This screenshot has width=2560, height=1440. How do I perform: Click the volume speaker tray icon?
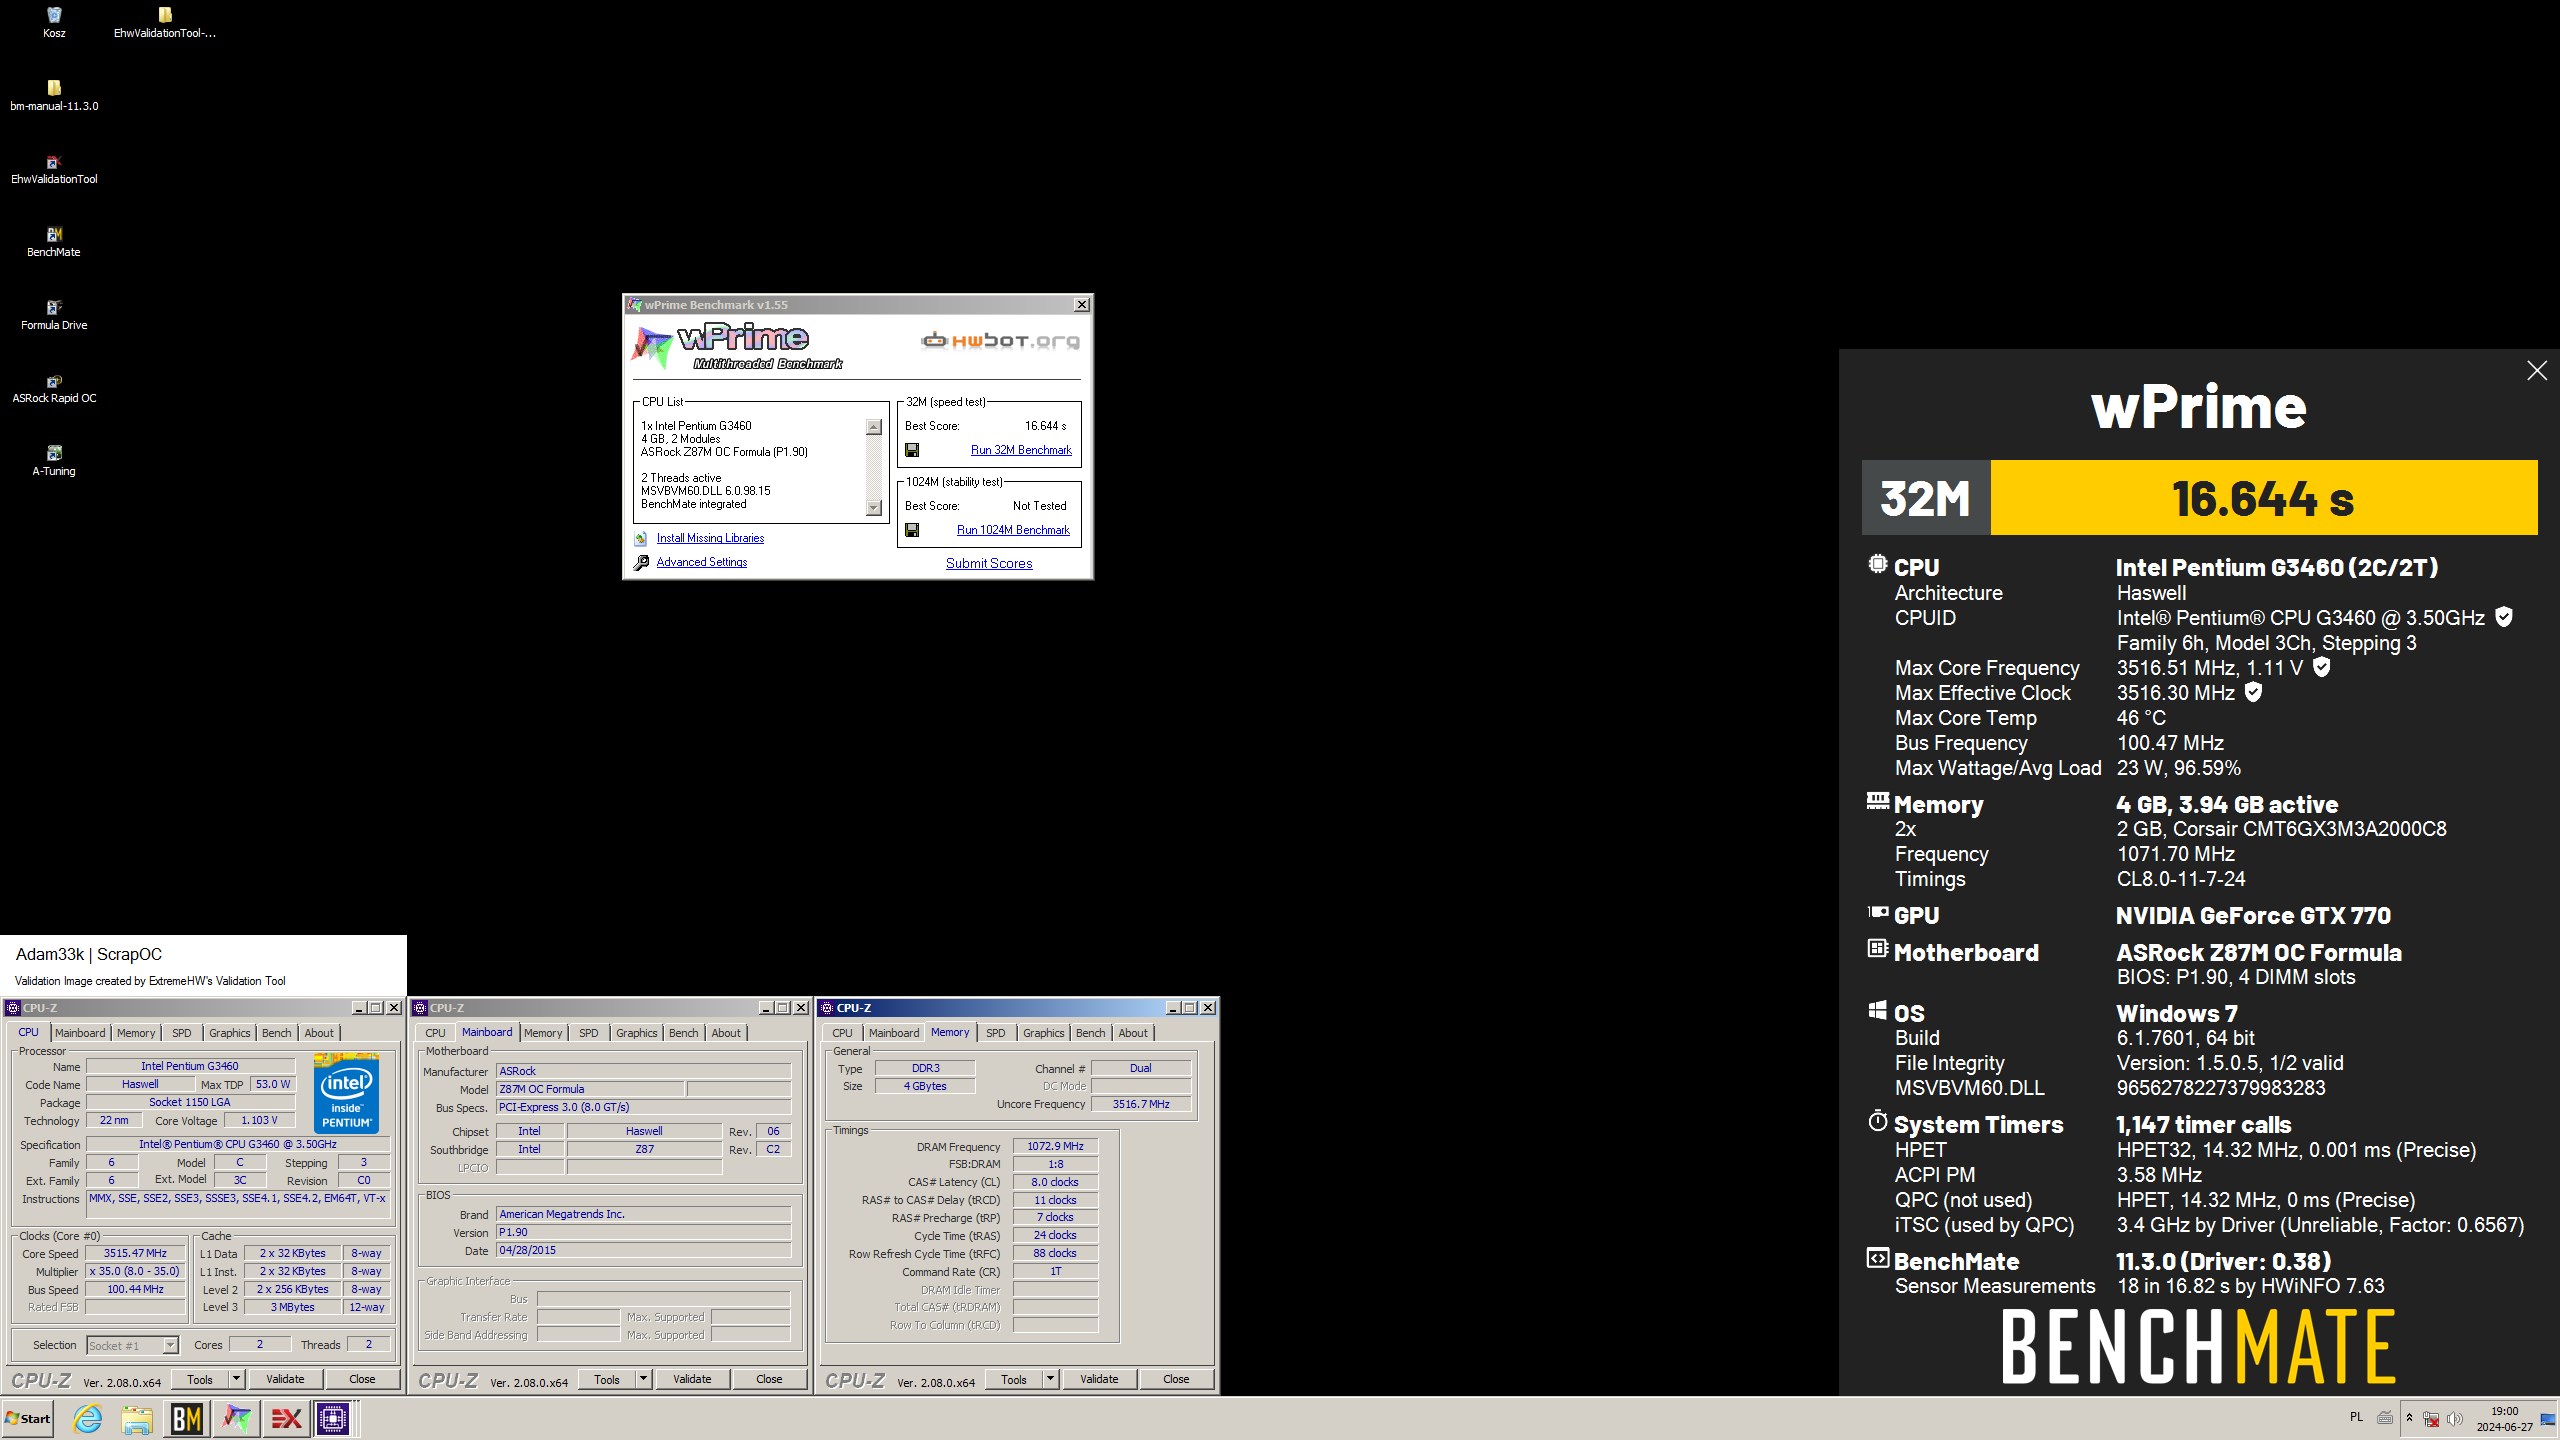coord(2454,1419)
